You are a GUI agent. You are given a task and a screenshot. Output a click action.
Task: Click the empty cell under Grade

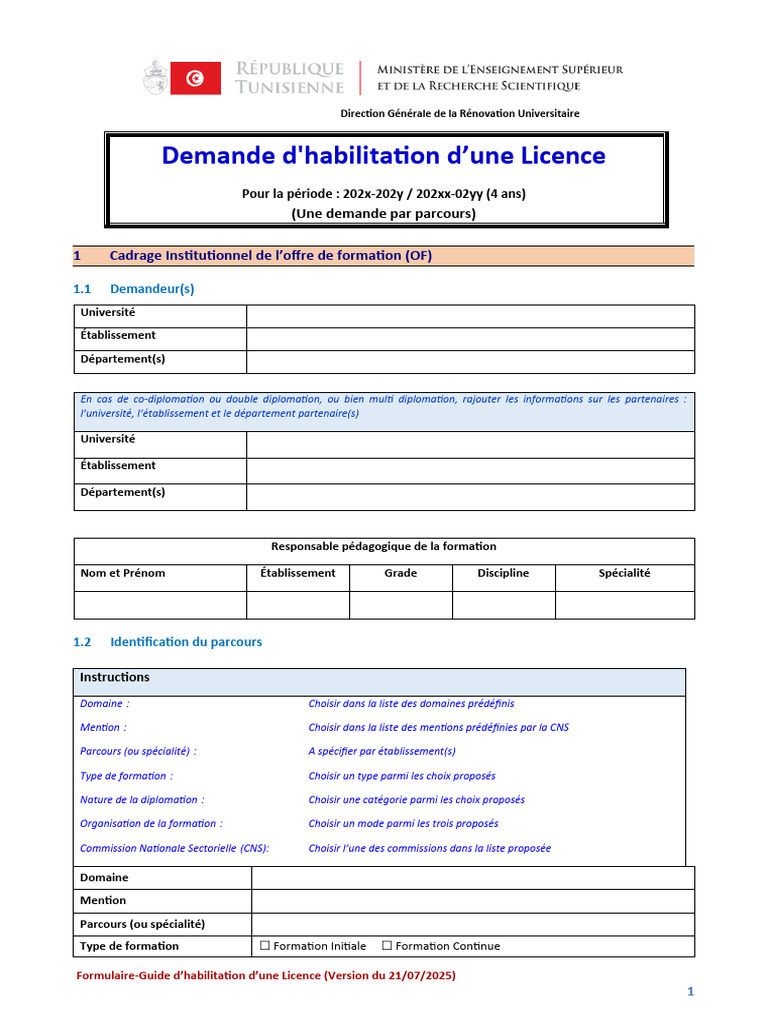point(400,605)
